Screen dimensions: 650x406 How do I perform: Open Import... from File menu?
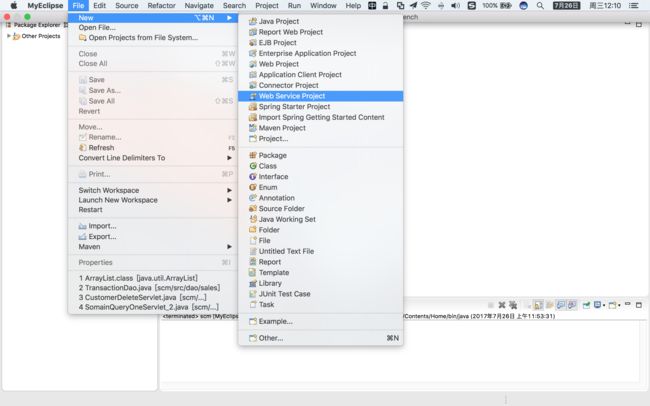[x=153, y=226]
